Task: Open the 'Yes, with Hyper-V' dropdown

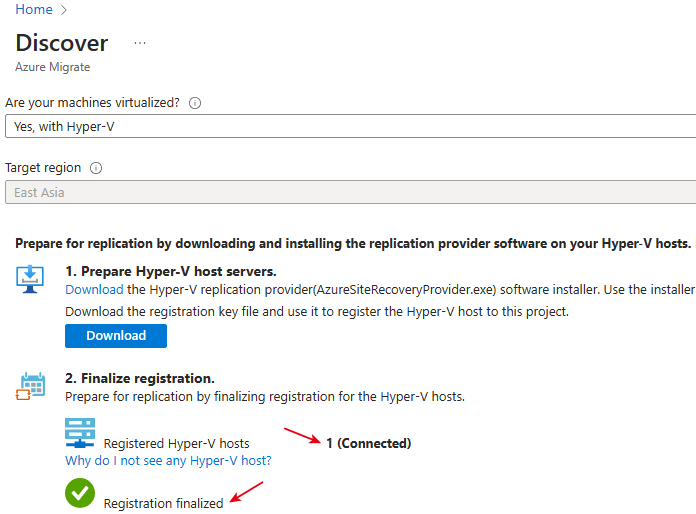Action: coord(351,127)
